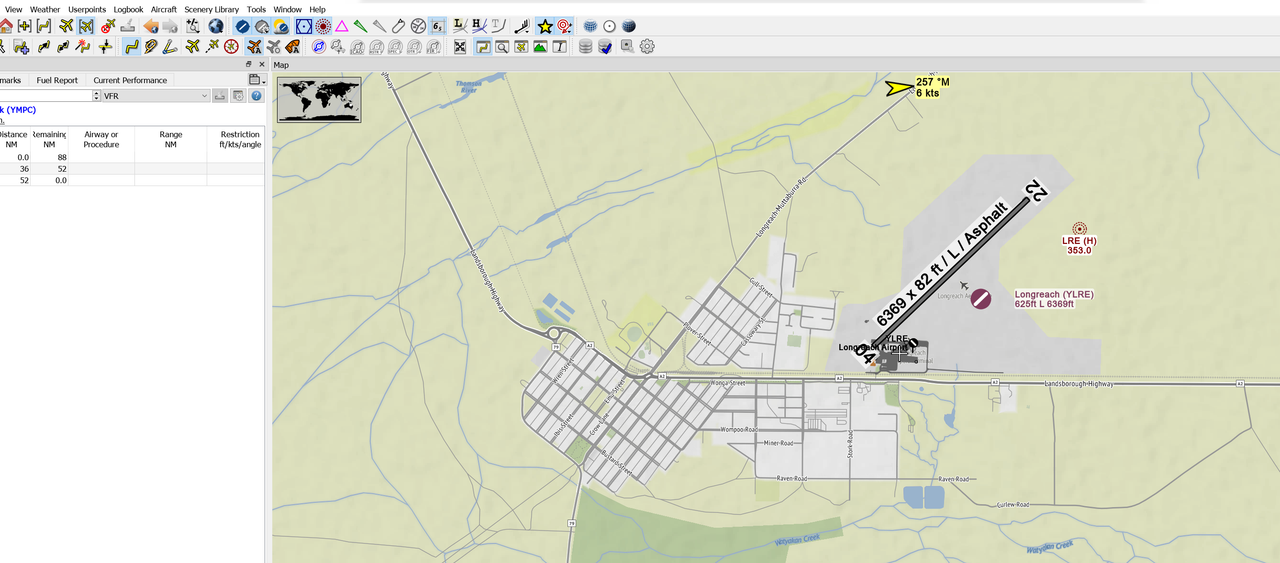
Task: Toggle NDB stations red dotted circle icon
Action: click(322, 26)
